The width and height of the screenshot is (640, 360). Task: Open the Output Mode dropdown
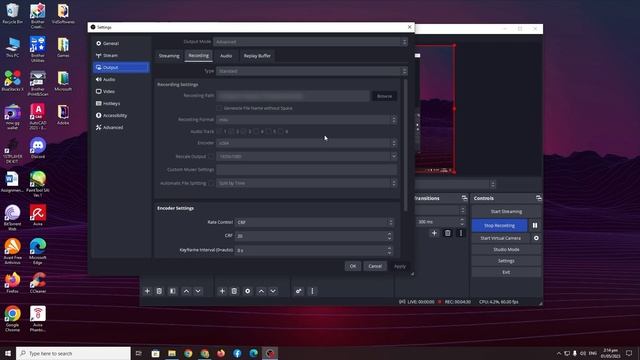(x=311, y=42)
